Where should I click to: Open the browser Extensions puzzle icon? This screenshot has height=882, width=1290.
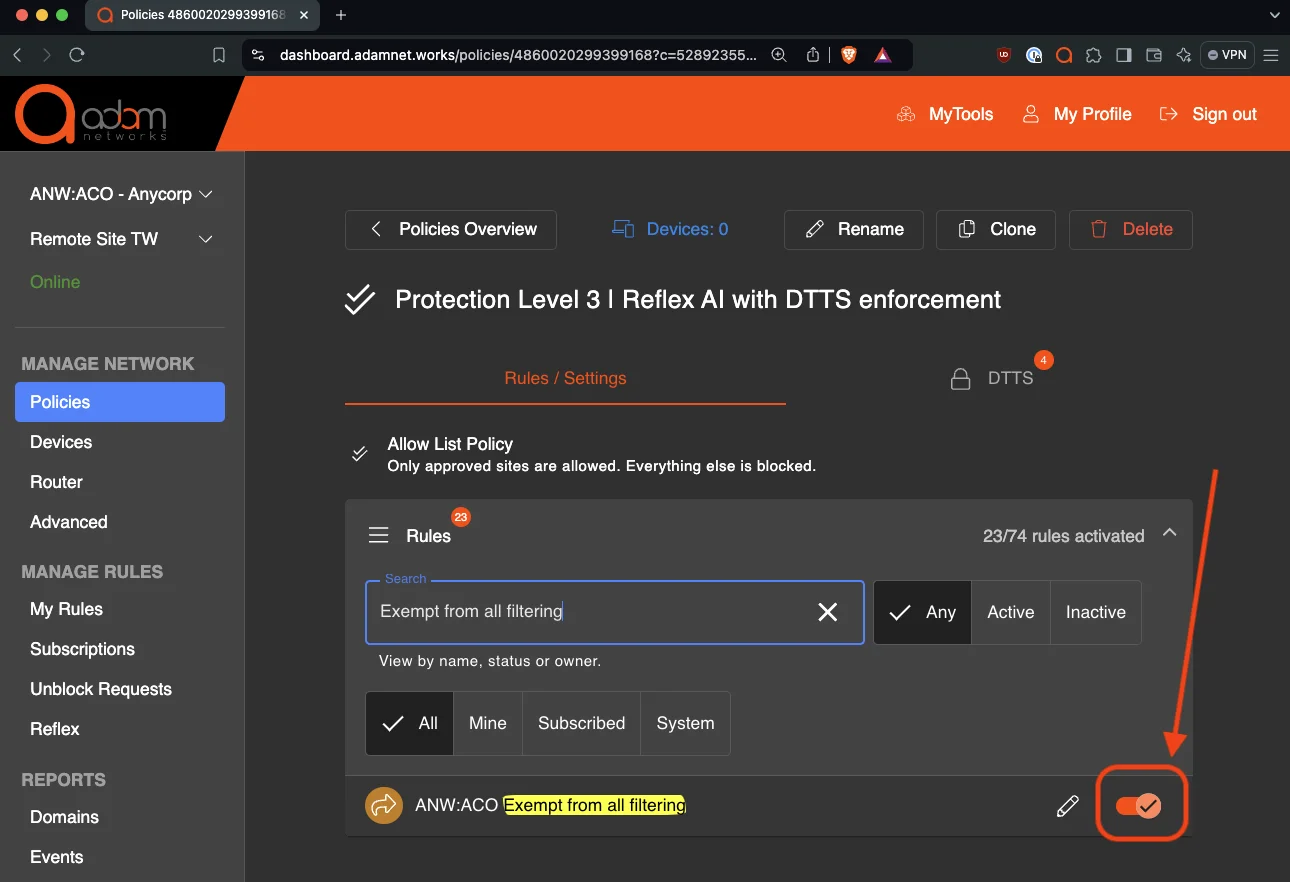pos(1093,55)
